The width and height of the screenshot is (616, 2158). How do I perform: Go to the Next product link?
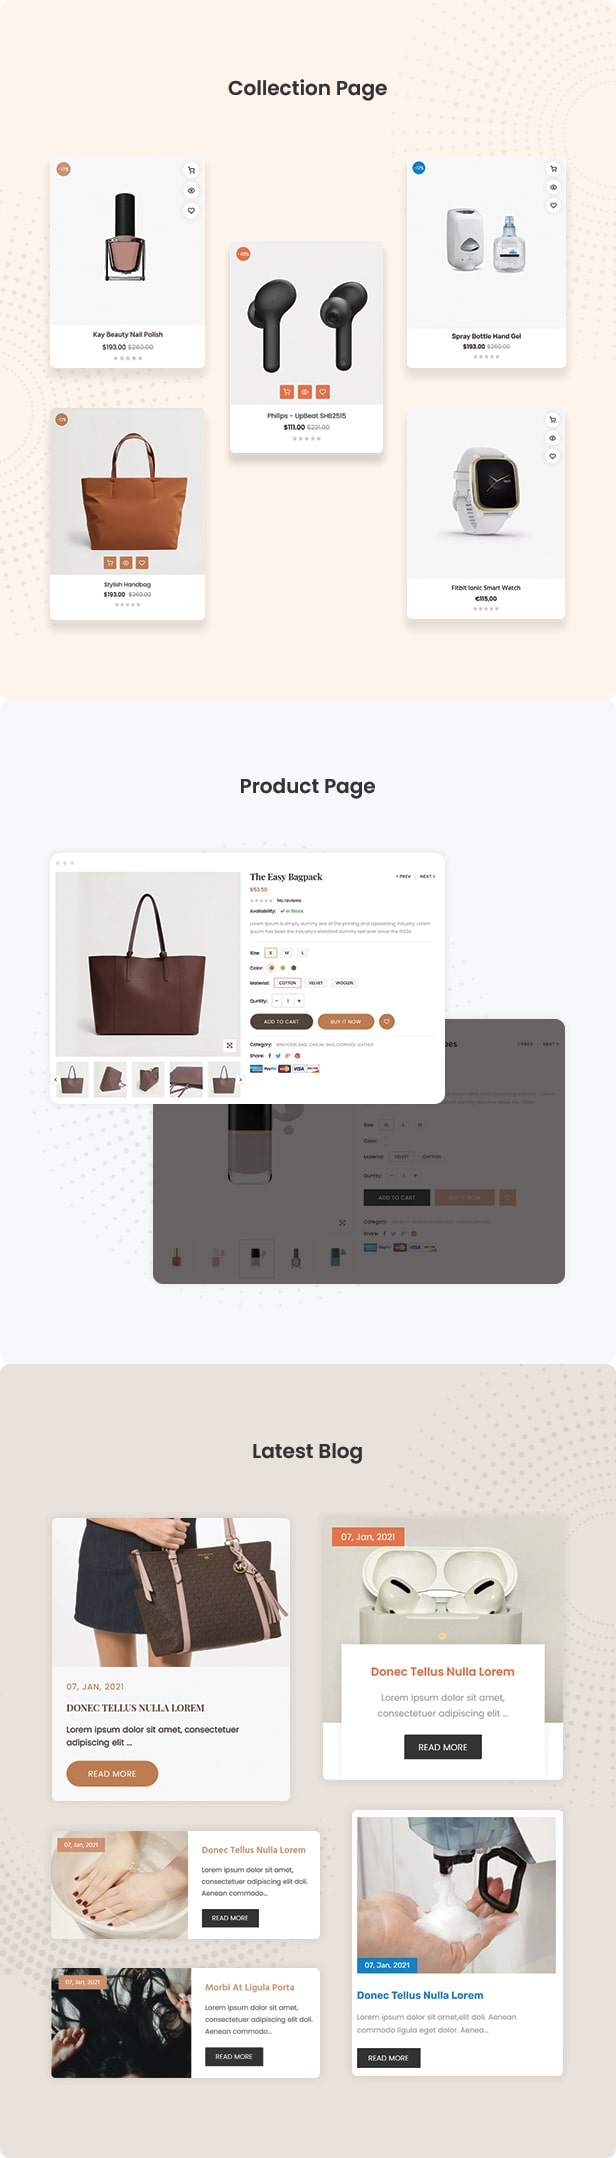tap(427, 877)
